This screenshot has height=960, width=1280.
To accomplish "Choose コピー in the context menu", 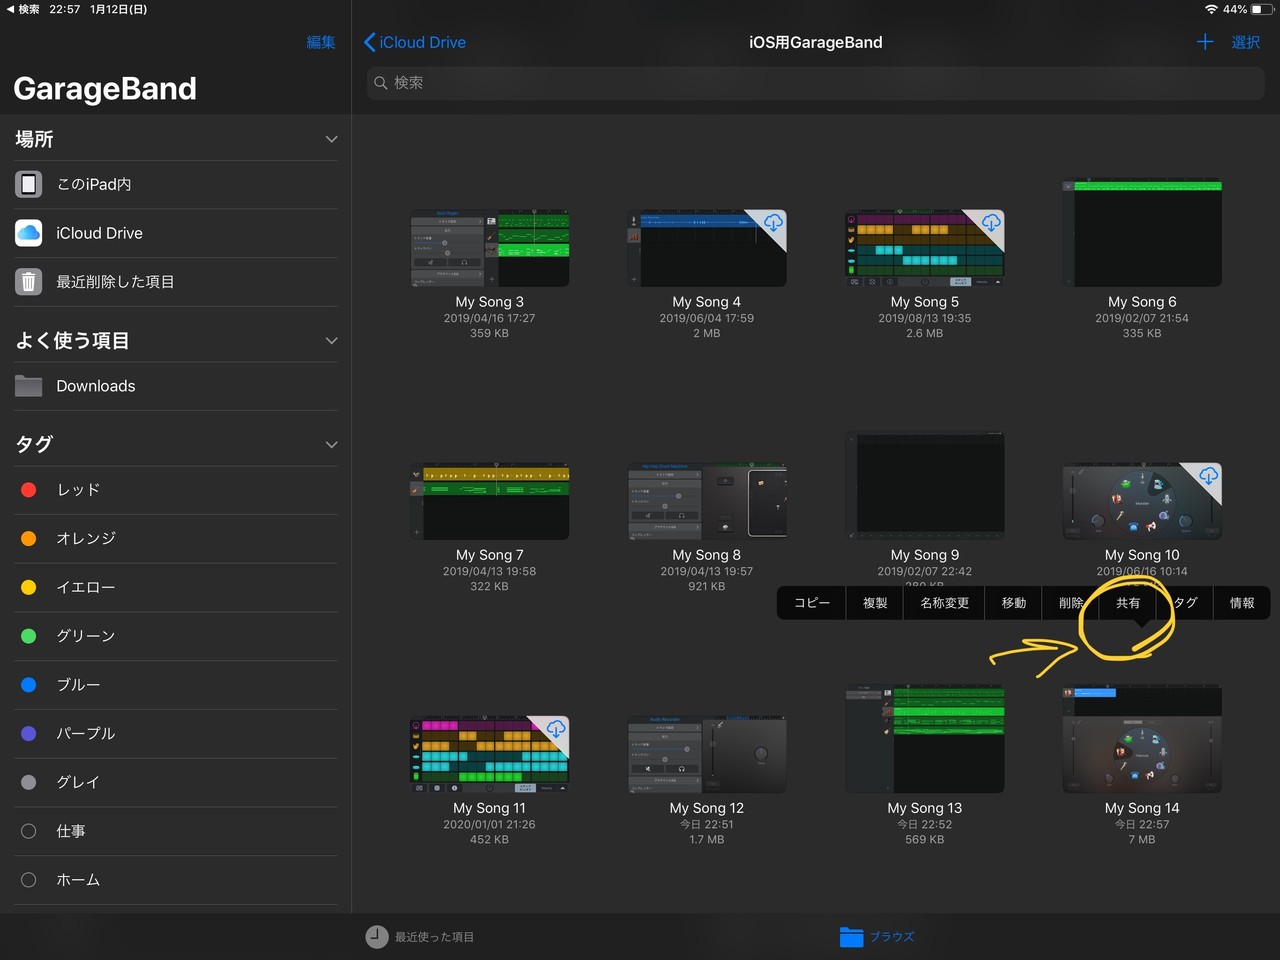I will point(812,603).
